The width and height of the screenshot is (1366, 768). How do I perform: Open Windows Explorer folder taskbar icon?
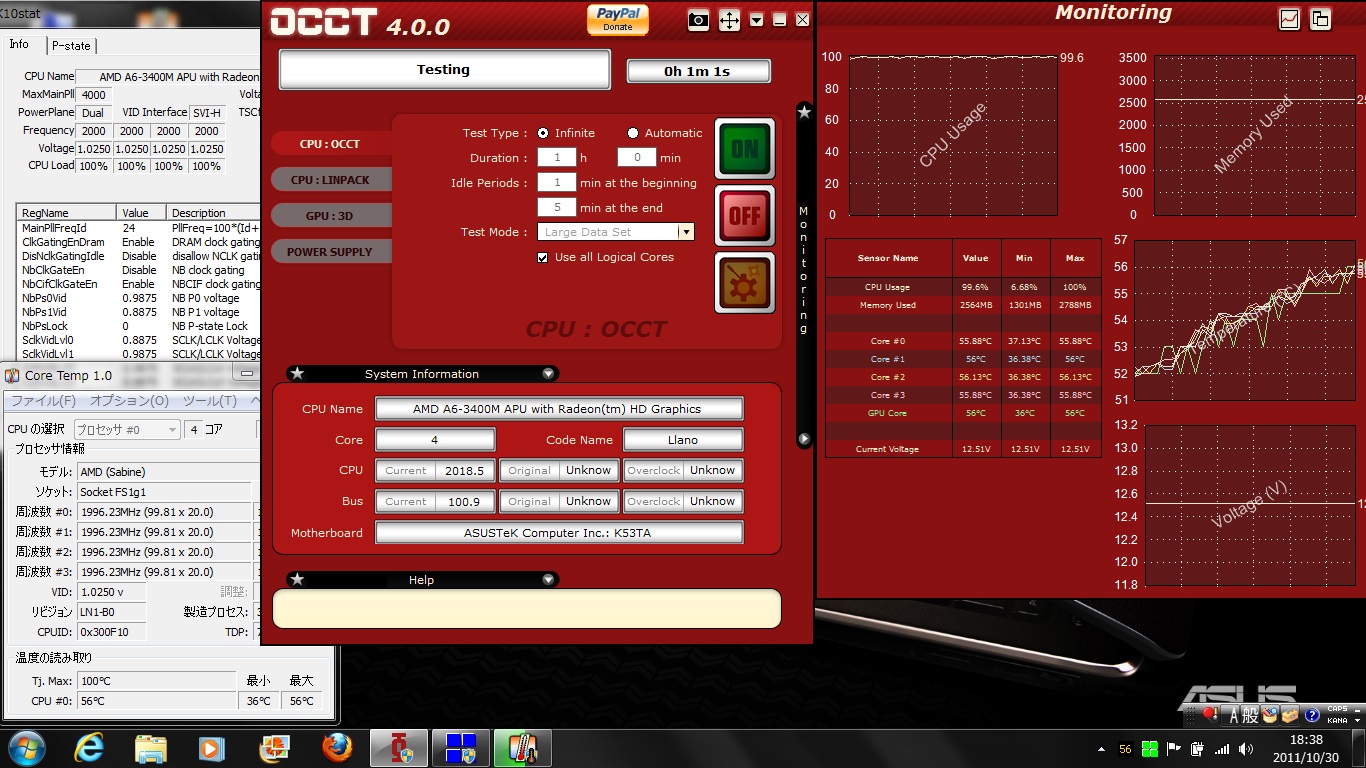point(151,748)
